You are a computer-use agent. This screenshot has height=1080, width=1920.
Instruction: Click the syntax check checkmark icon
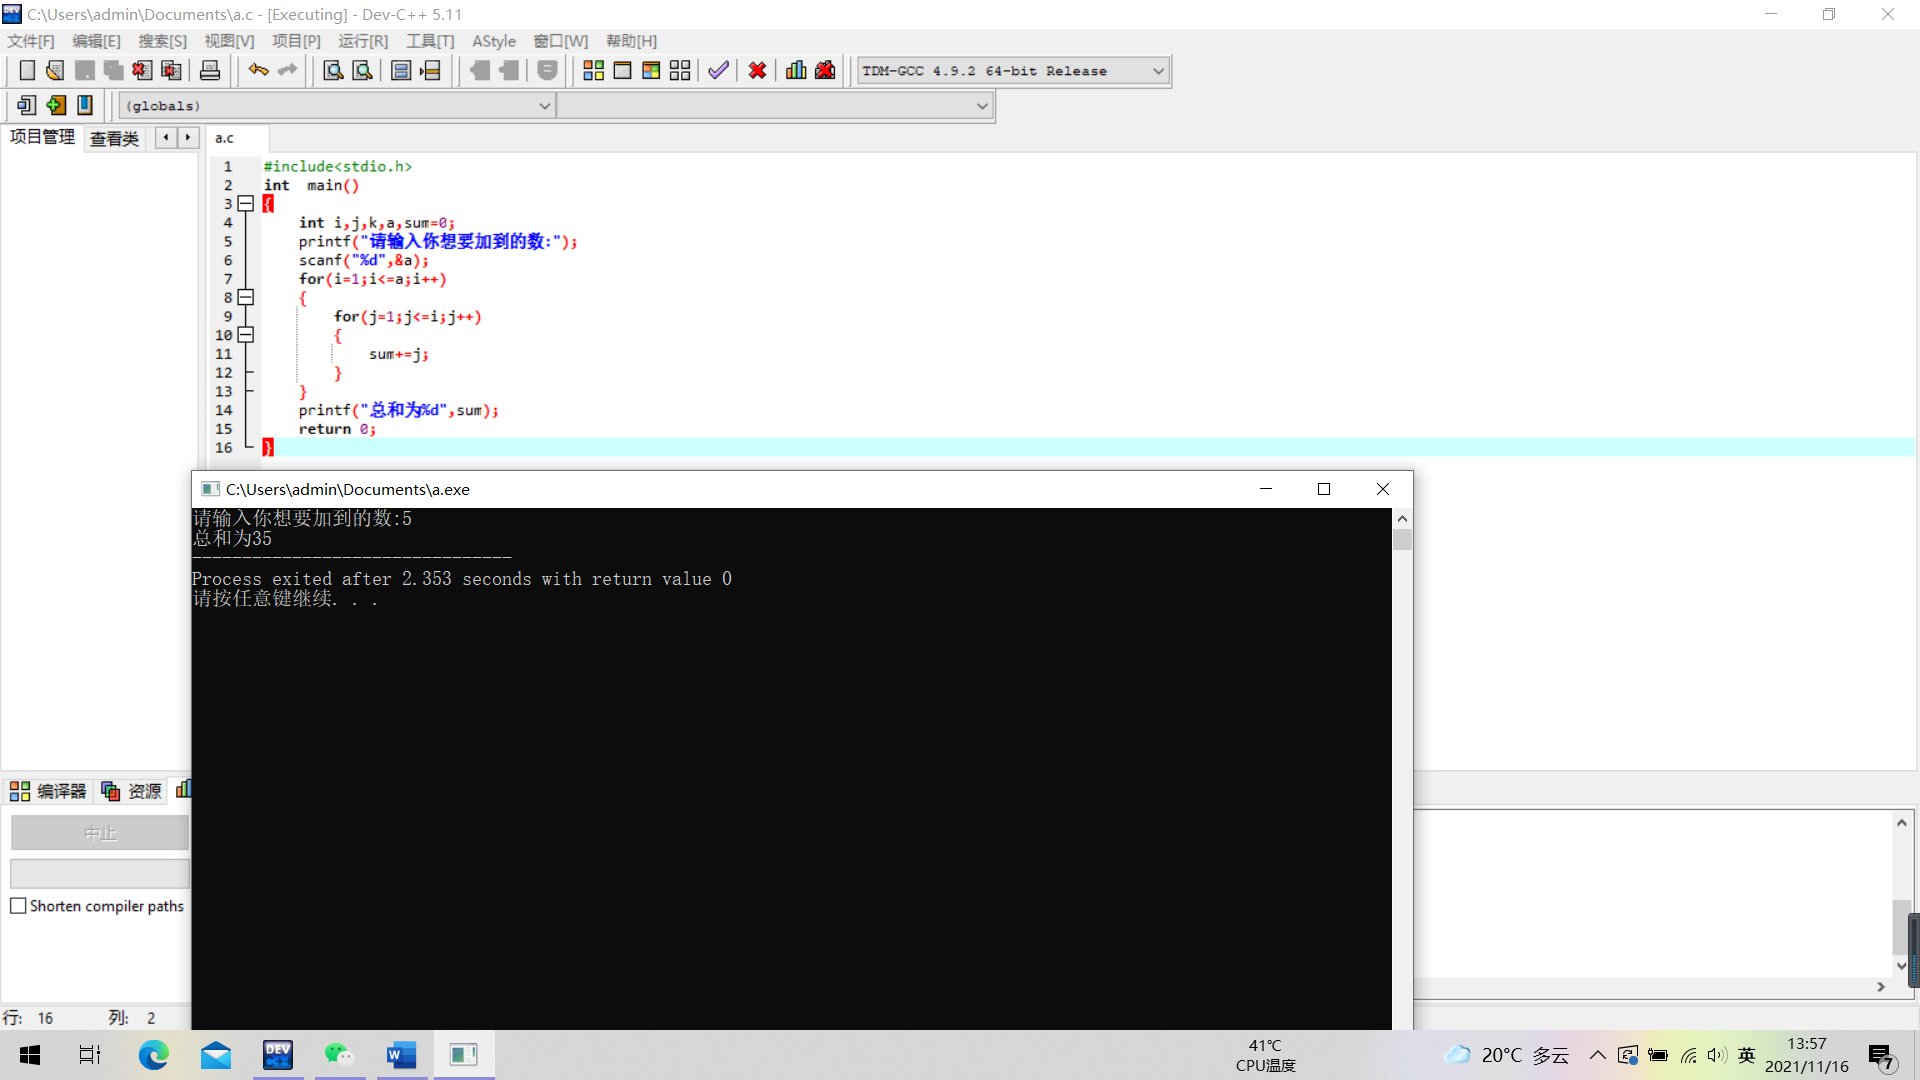718,70
